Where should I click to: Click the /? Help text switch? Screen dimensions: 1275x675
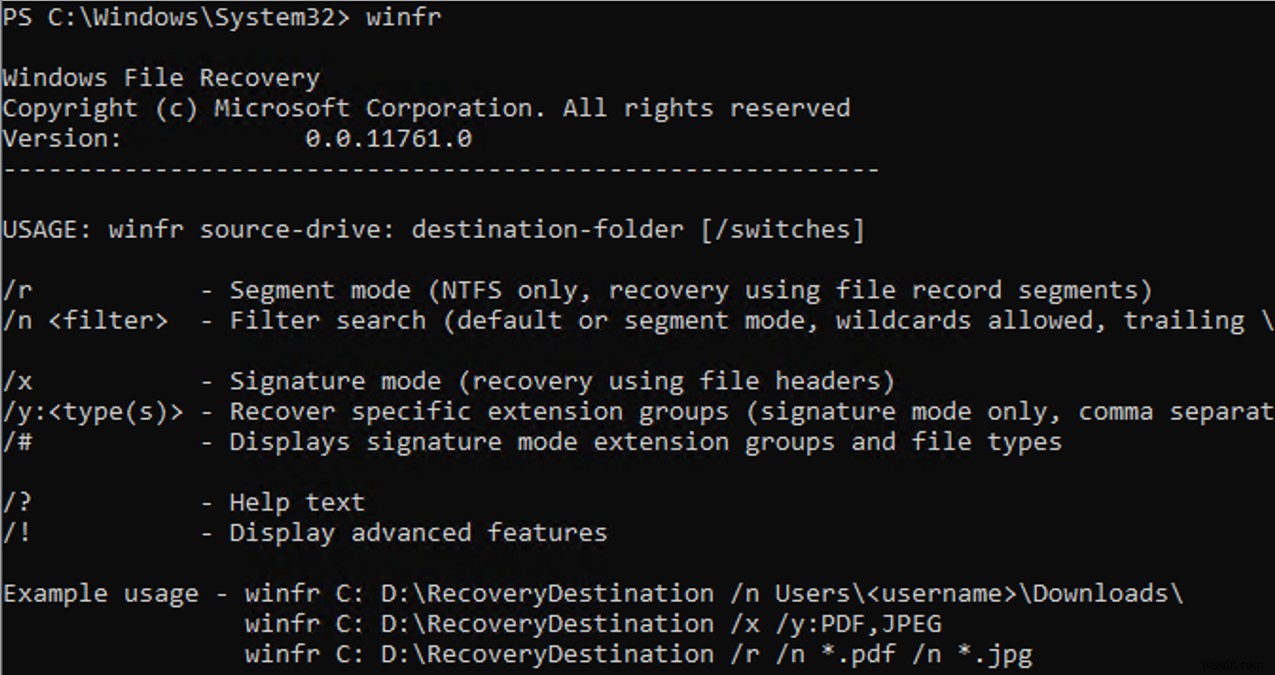[x=18, y=502]
